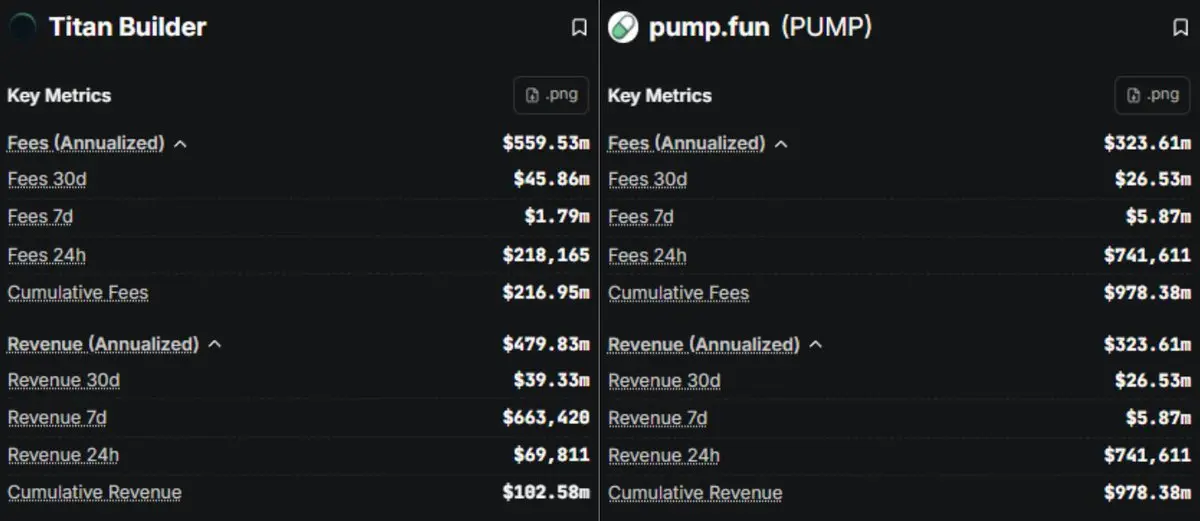The height and width of the screenshot is (521, 1200).
Task: Click the pump.fun (PUMP) title text
Action: [x=760, y=27]
